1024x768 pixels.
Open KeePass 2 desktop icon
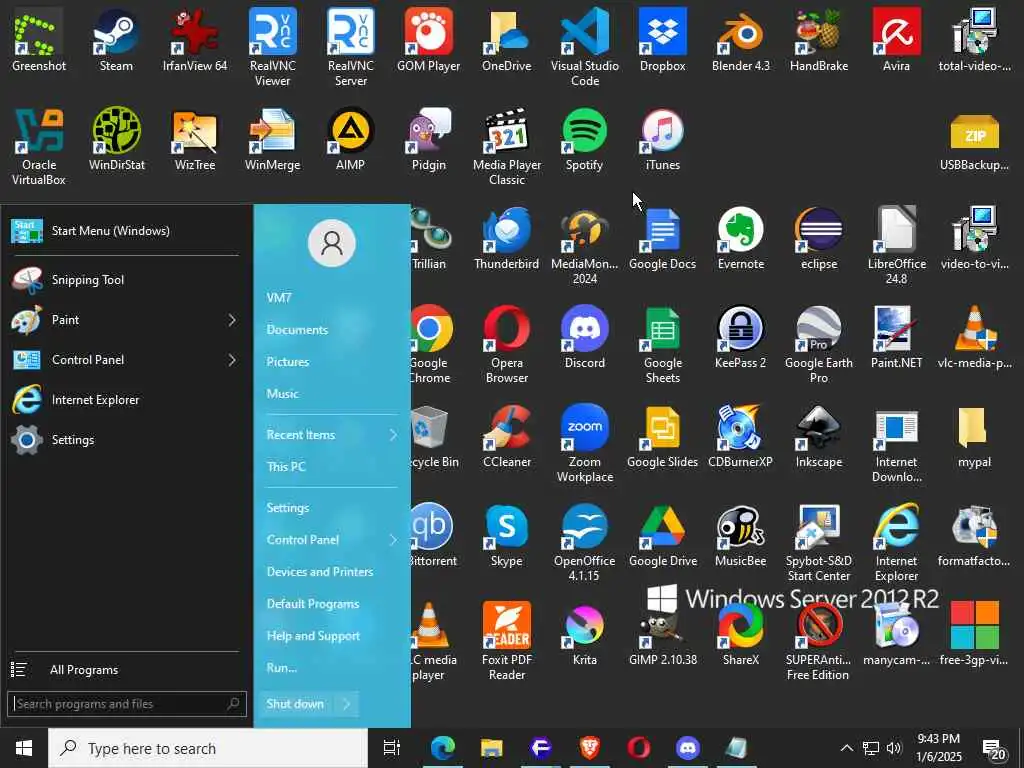pos(741,337)
